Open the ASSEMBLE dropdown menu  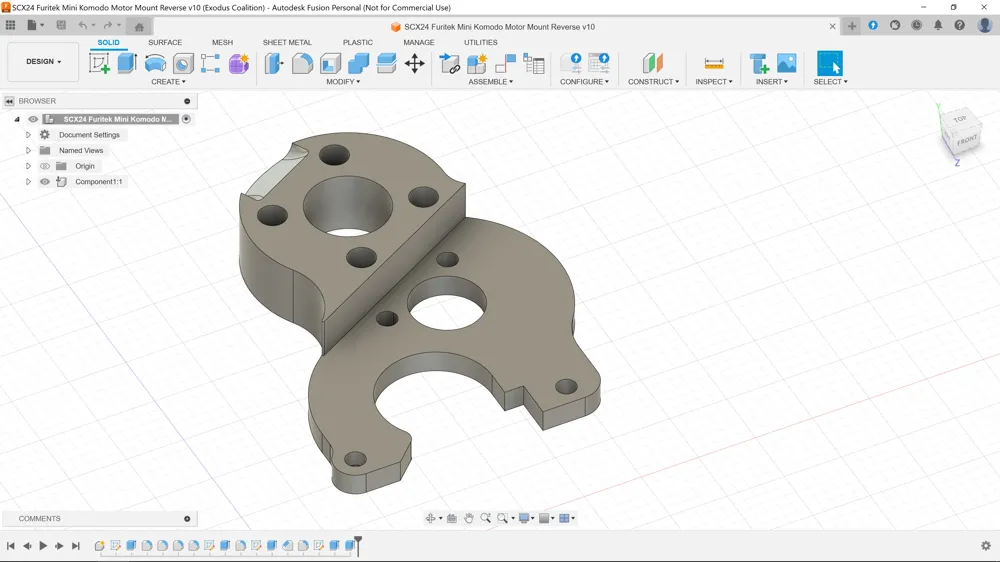(490, 82)
